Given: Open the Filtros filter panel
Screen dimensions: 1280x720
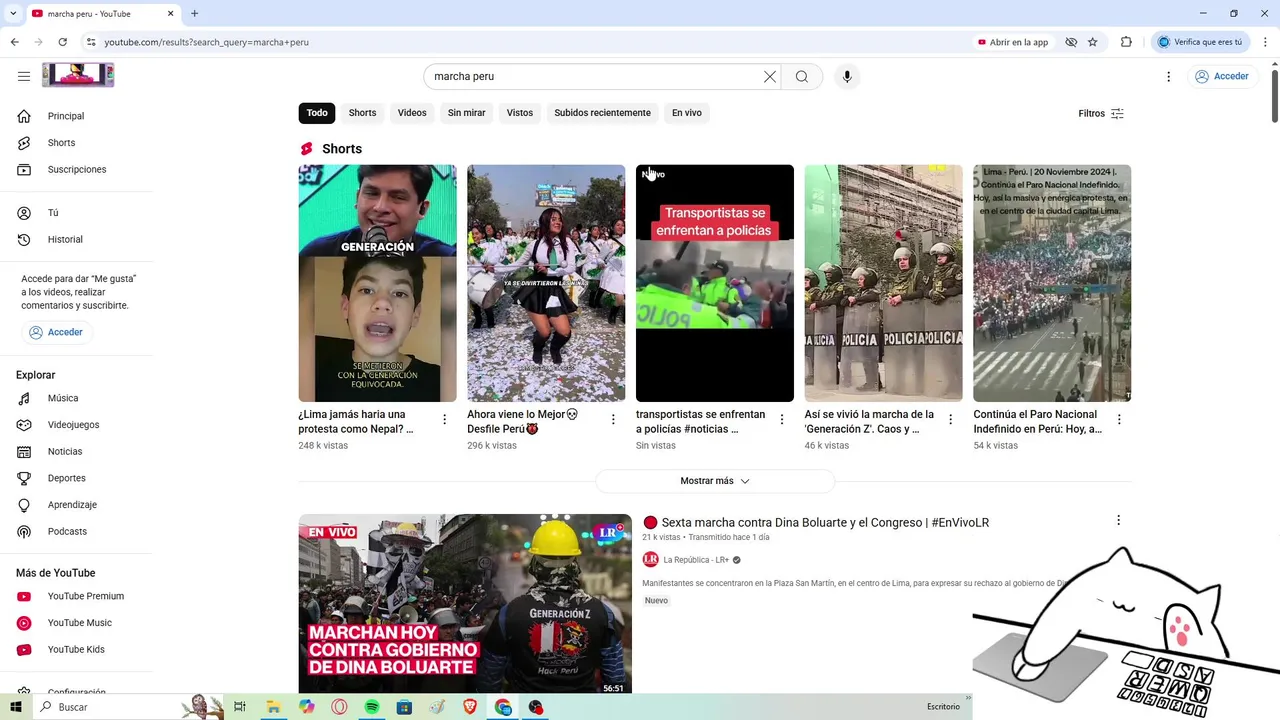Looking at the screenshot, I should click(1101, 114).
